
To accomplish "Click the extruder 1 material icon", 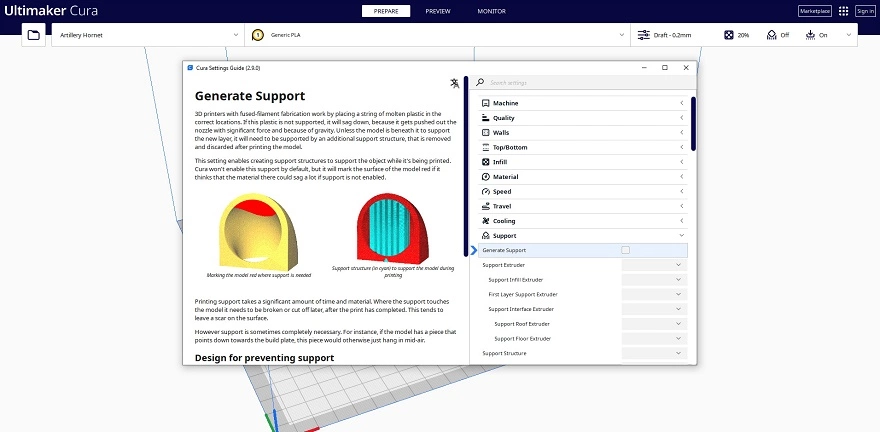I will 258,35.
